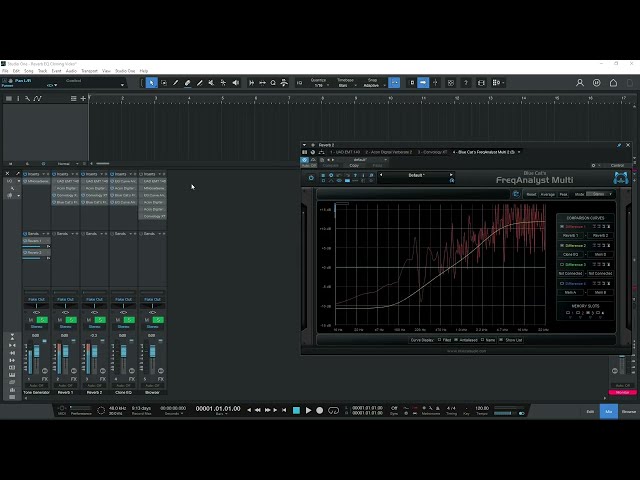Click the Reset button in FreqAnalyst
The width and height of the screenshot is (640, 480).
(x=531, y=194)
